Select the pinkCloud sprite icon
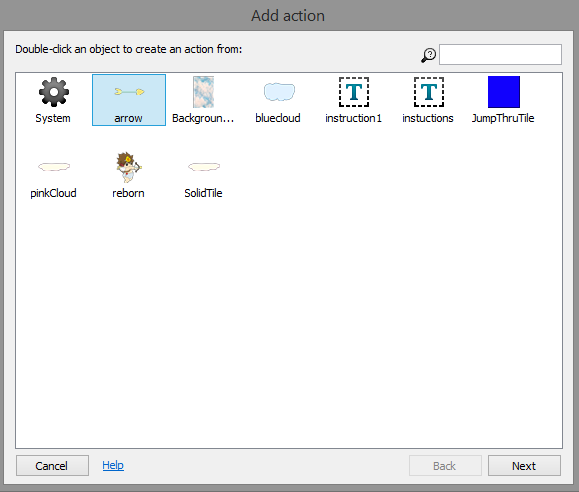The width and height of the screenshot is (579, 492). click(x=54, y=167)
